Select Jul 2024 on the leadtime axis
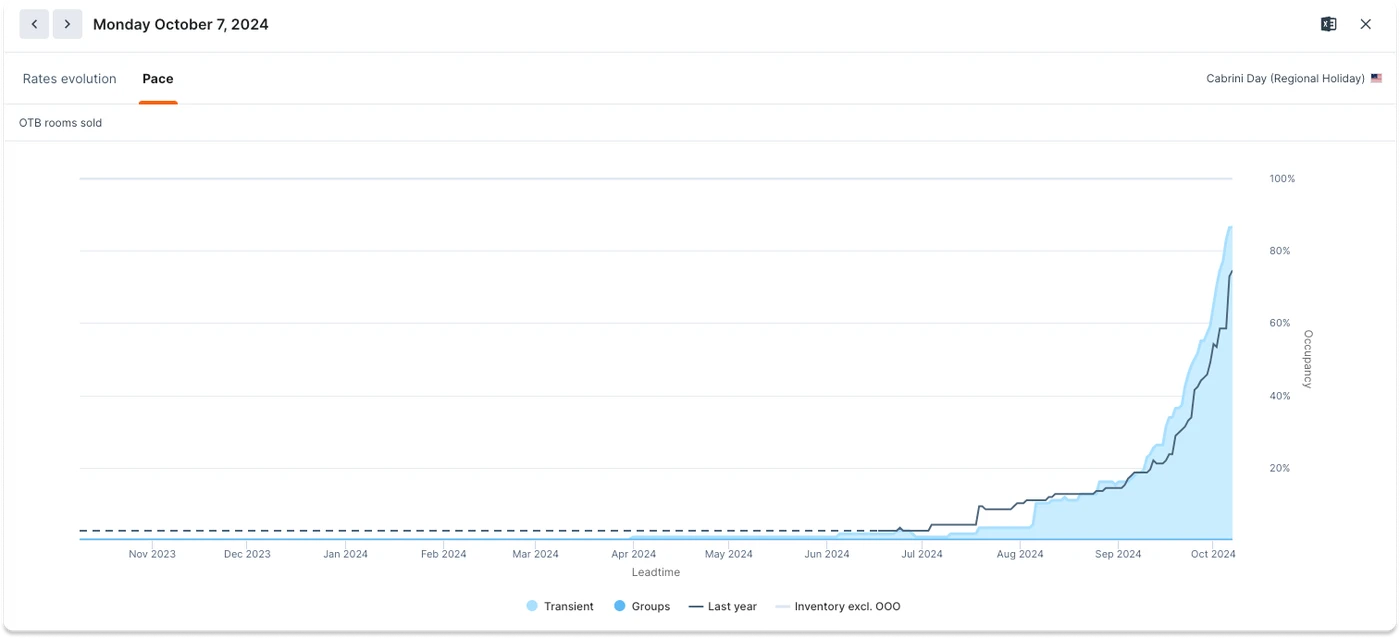1400x638 pixels. click(x=922, y=554)
